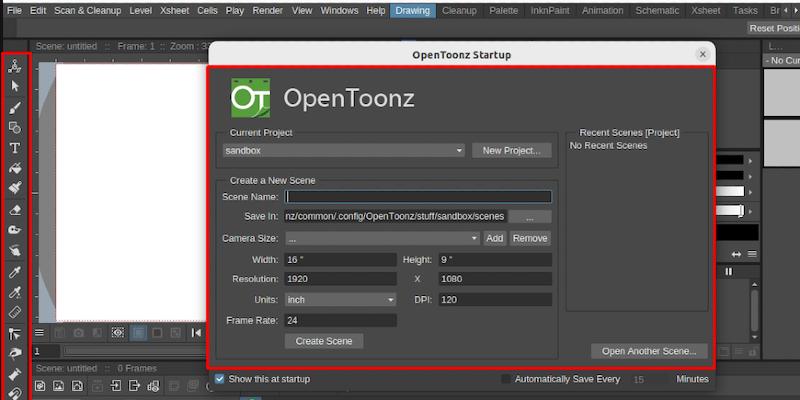
Task: Click the Save In browse ... button
Action: click(530, 217)
